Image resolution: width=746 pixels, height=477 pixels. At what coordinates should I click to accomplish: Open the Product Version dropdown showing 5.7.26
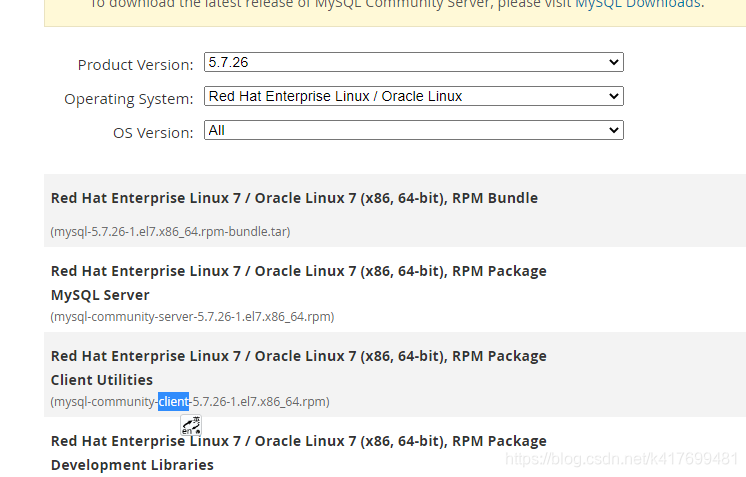pyautogui.click(x=413, y=62)
